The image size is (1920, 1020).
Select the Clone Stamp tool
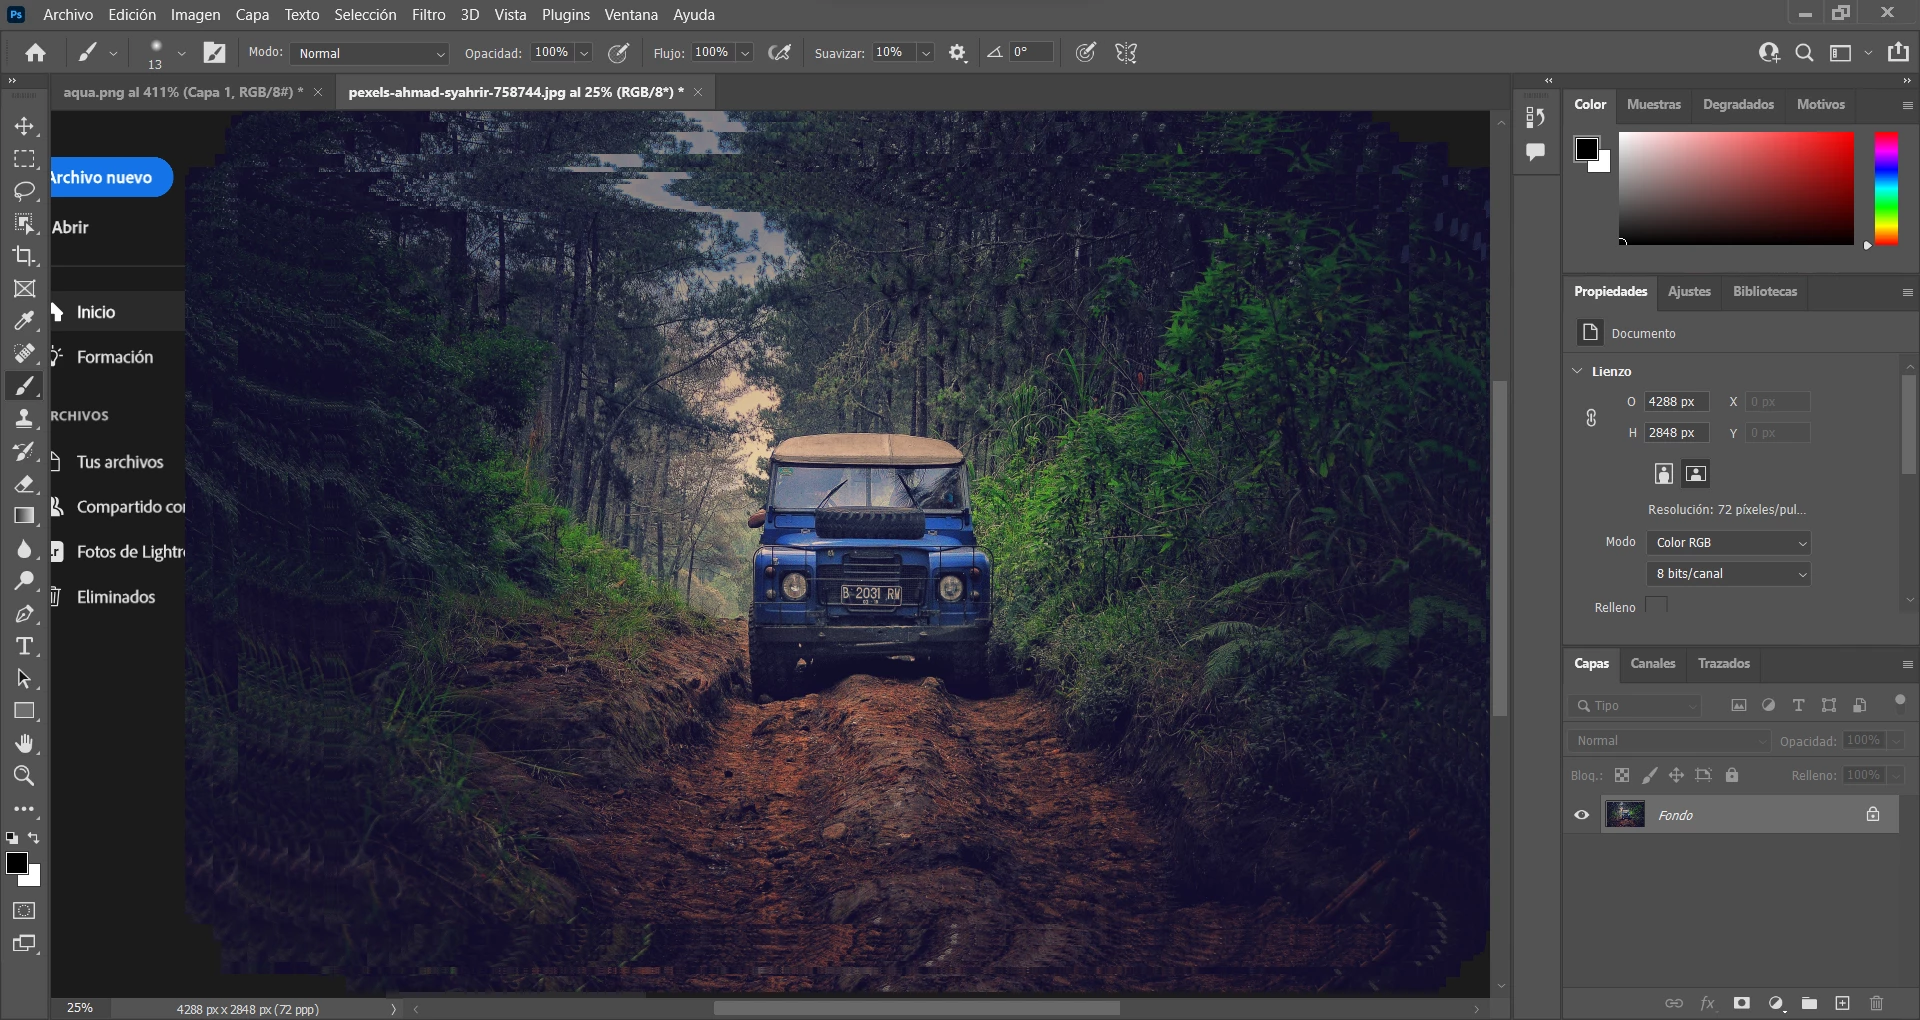(24, 419)
